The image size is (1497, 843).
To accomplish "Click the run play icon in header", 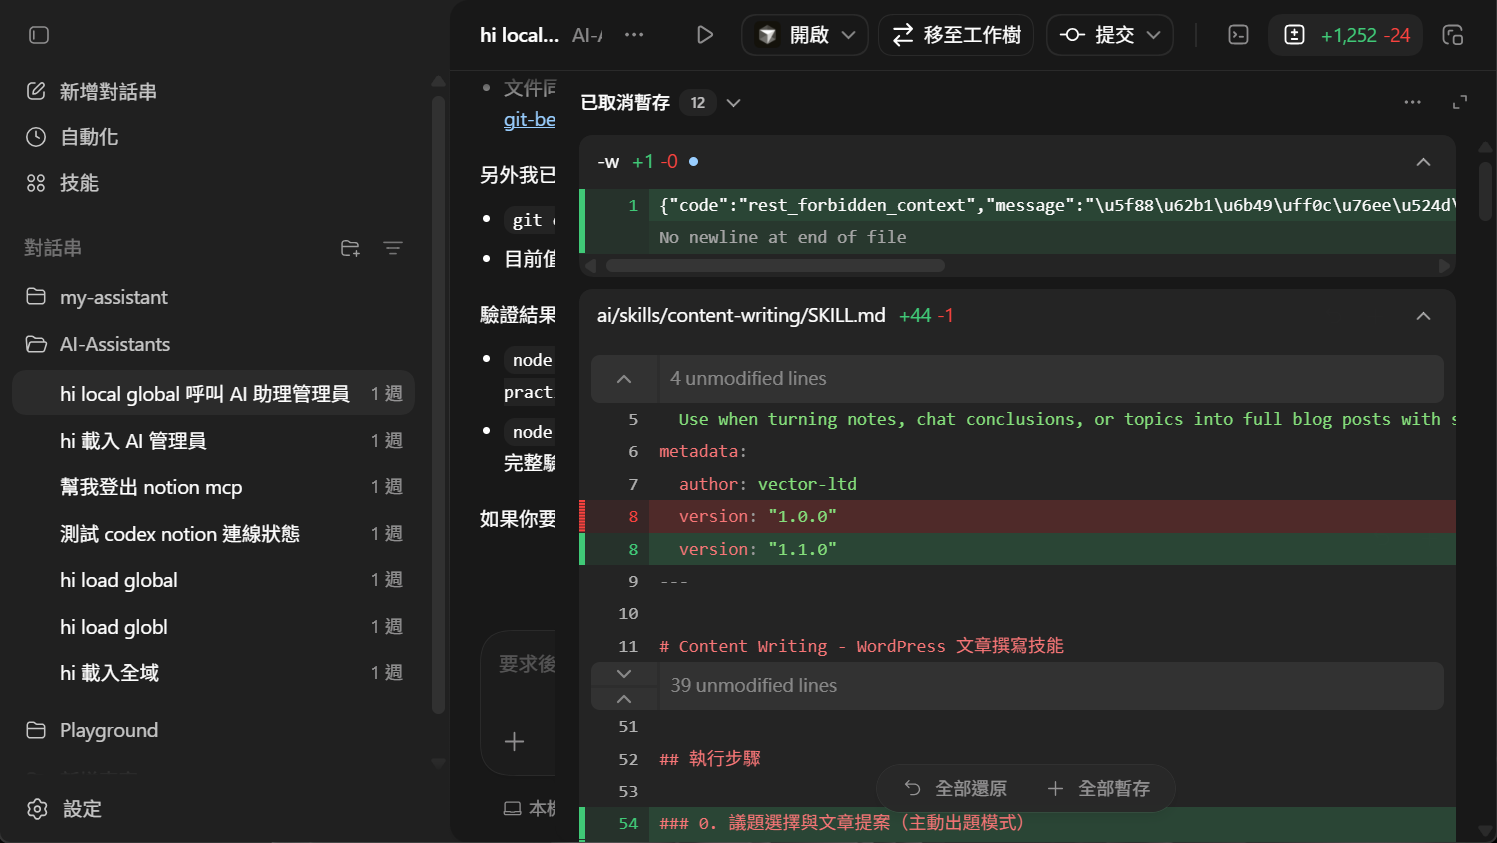I will pos(705,35).
